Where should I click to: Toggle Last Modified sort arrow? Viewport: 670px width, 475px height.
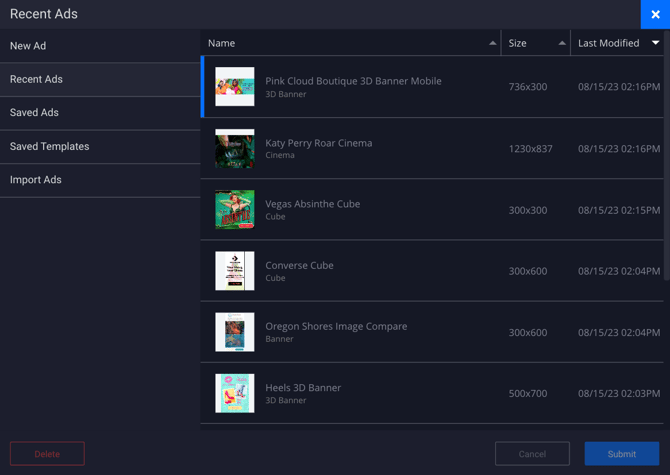click(655, 43)
